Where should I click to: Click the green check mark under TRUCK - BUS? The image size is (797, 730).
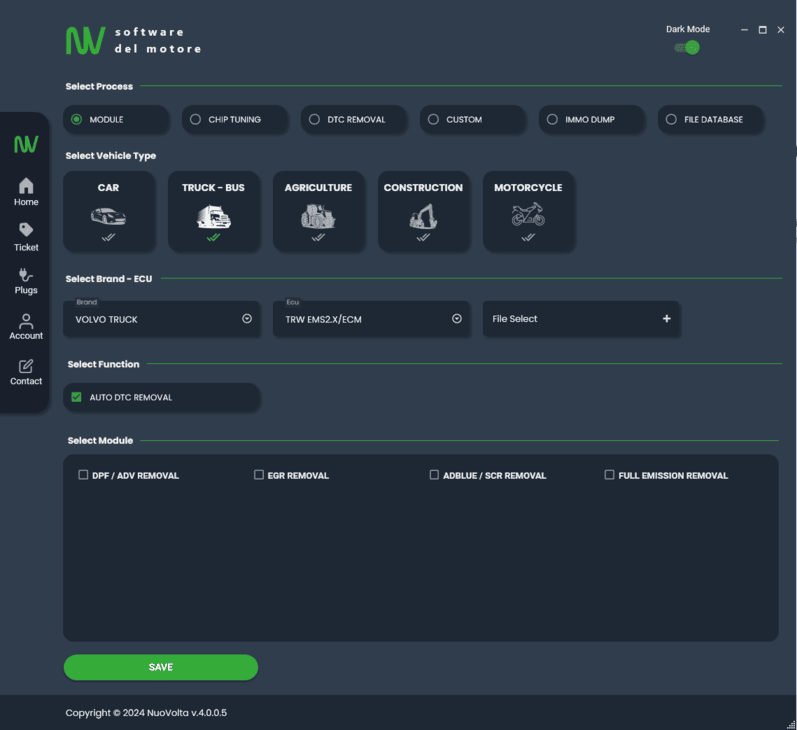click(213, 237)
